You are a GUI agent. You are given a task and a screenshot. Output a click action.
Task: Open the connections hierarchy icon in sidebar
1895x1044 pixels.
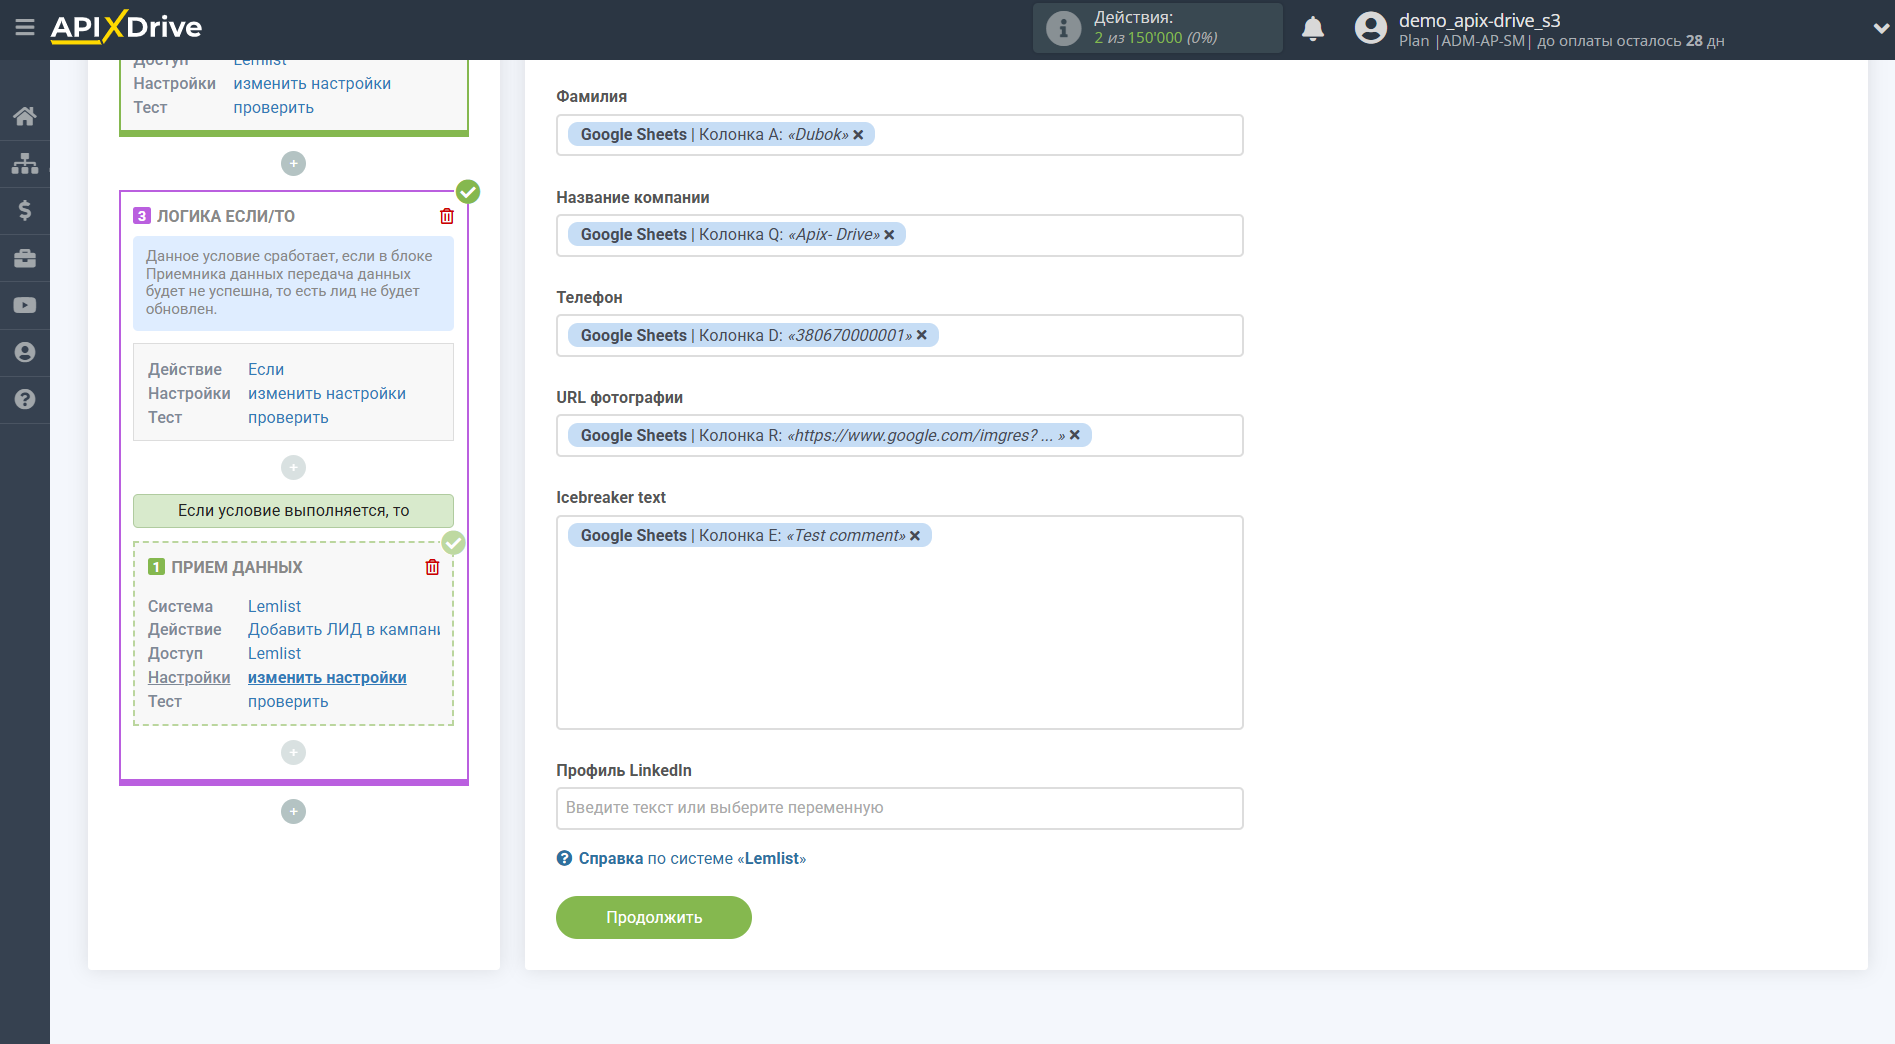point(25,163)
